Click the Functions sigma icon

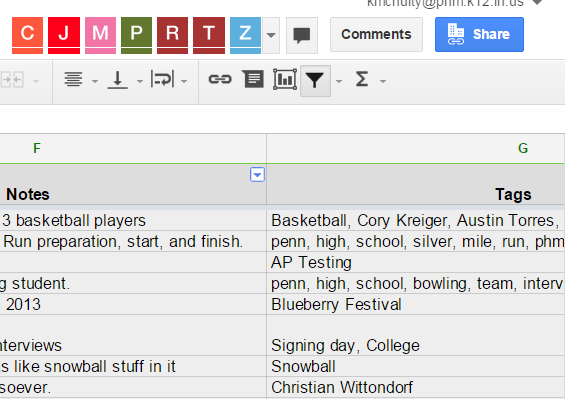click(x=362, y=79)
